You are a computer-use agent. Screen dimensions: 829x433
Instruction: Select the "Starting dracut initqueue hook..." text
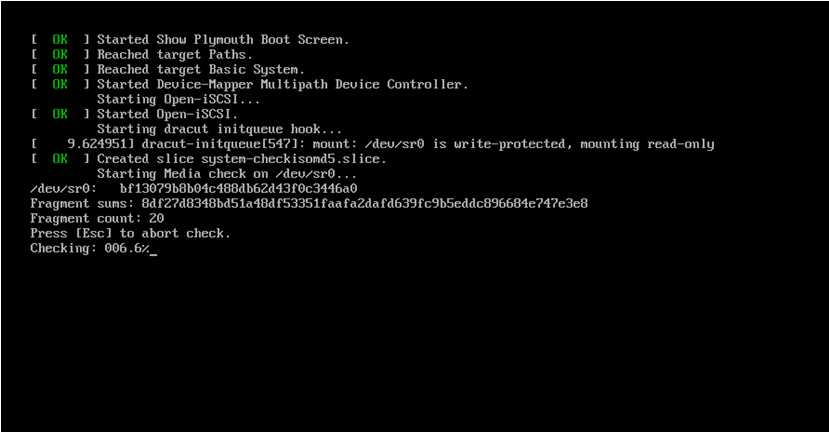click(x=219, y=129)
